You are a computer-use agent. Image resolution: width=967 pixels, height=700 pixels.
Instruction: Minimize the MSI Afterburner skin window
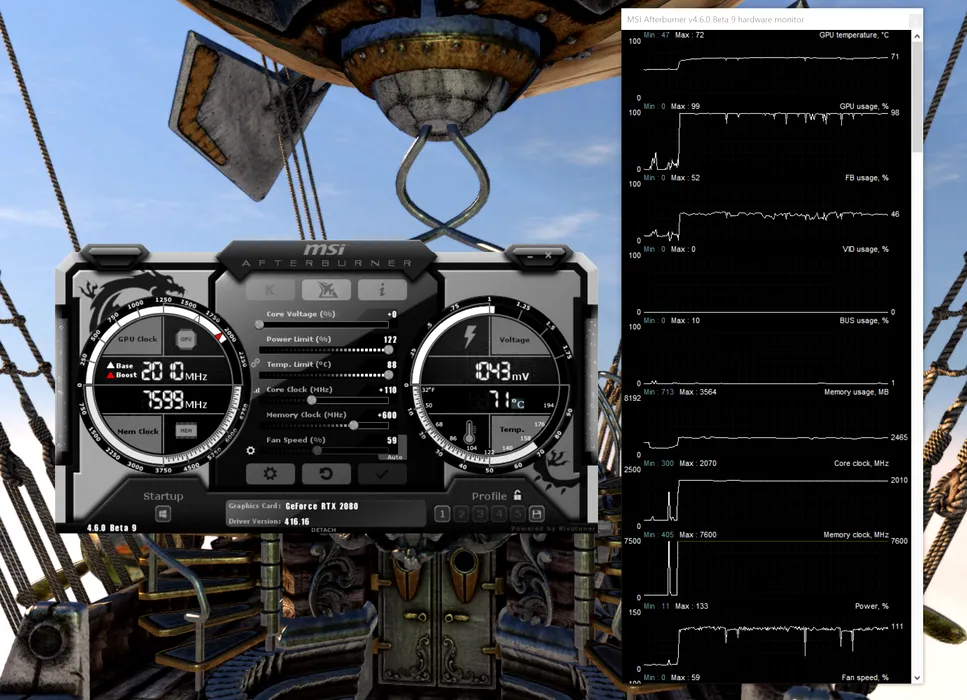tap(530, 255)
